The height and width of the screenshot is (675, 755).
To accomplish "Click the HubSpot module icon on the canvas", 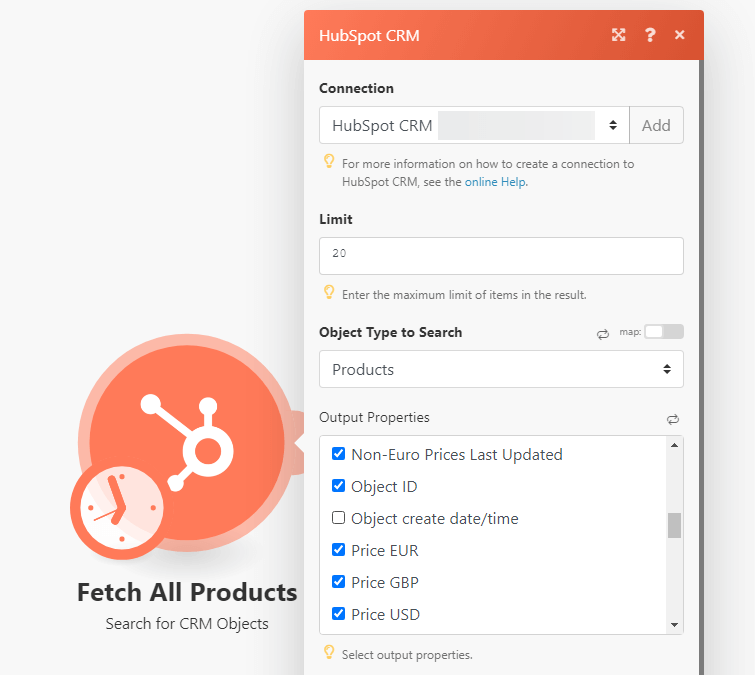I will click(x=187, y=443).
